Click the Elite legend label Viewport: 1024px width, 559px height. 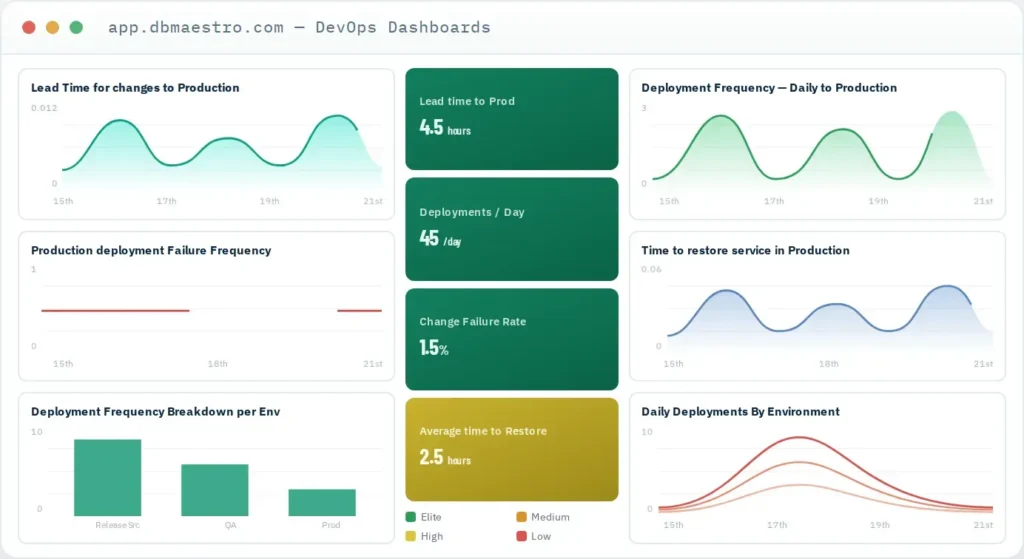(431, 517)
